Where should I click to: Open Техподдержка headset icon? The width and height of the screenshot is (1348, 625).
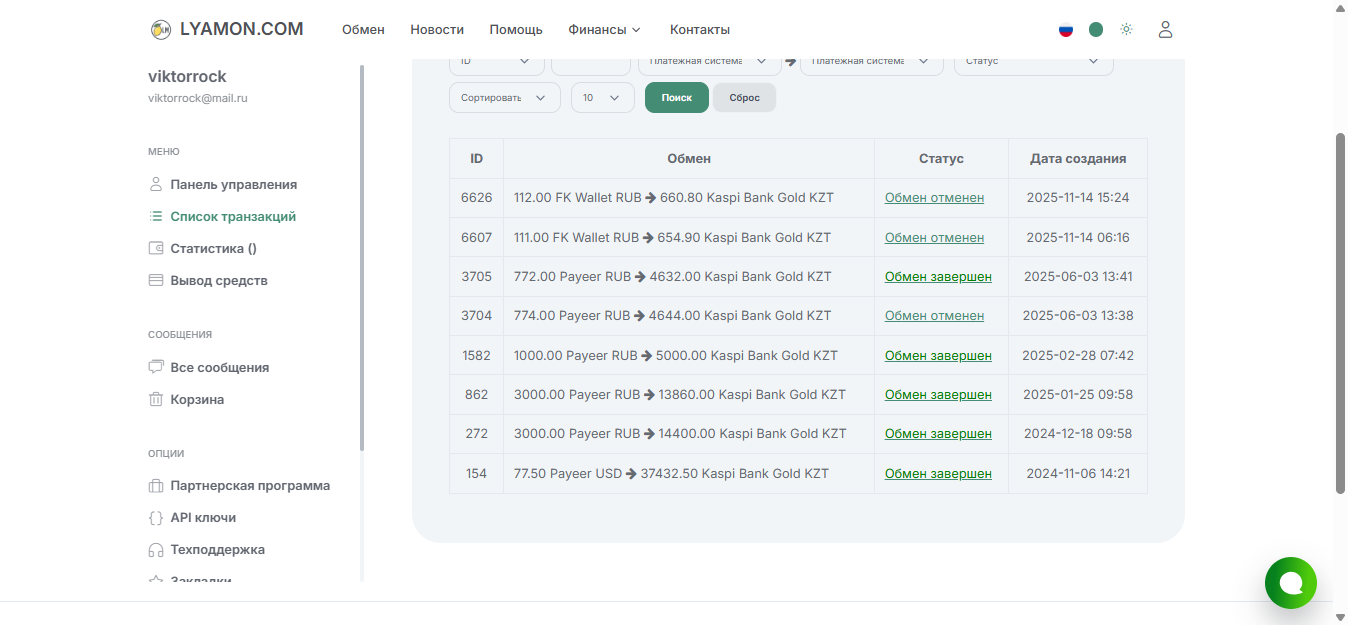click(x=155, y=550)
